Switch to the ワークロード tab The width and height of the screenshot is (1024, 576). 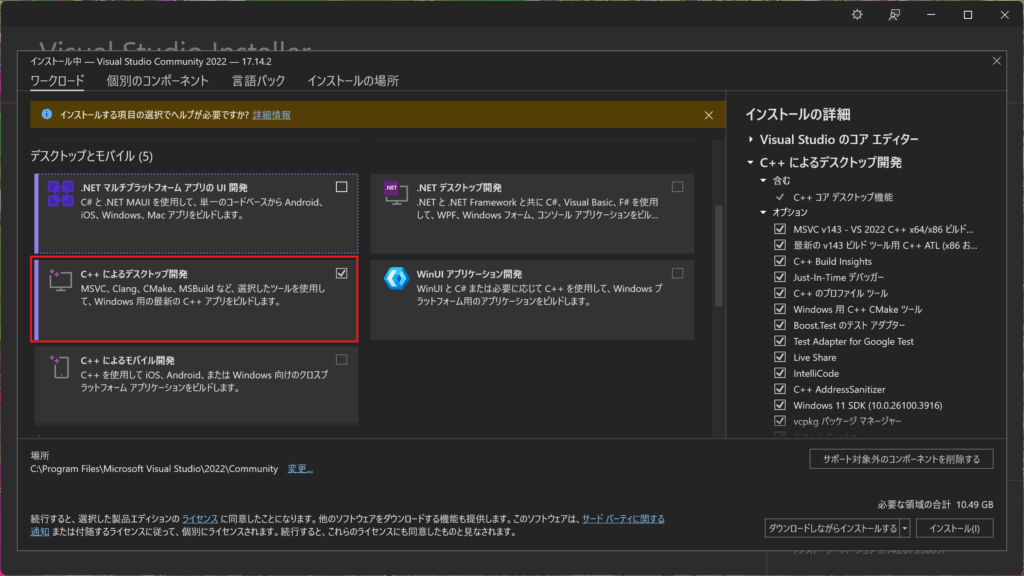[57, 81]
